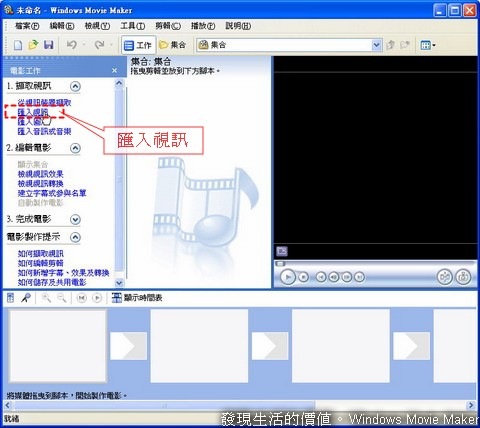Toggle the 集合 collections pane button
This screenshot has height=428, width=480.
point(173,45)
